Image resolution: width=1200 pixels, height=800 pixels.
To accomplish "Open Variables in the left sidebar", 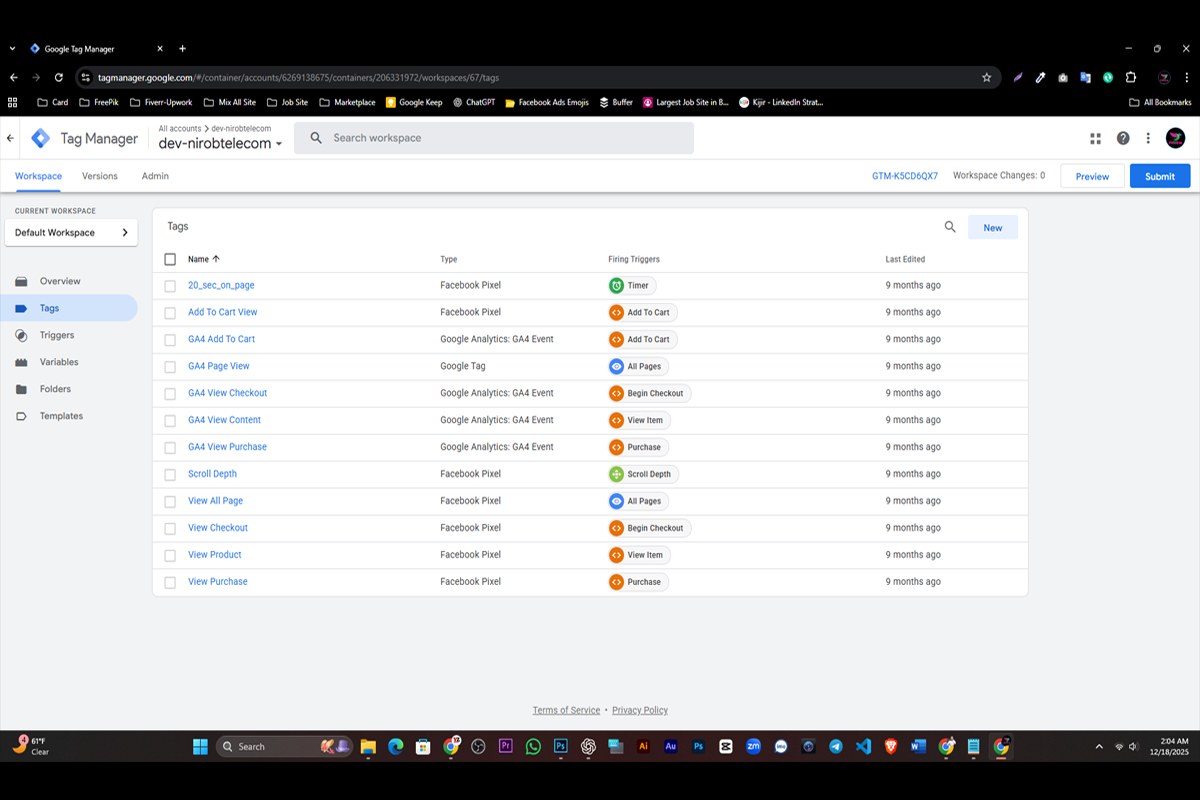I will [59, 362].
